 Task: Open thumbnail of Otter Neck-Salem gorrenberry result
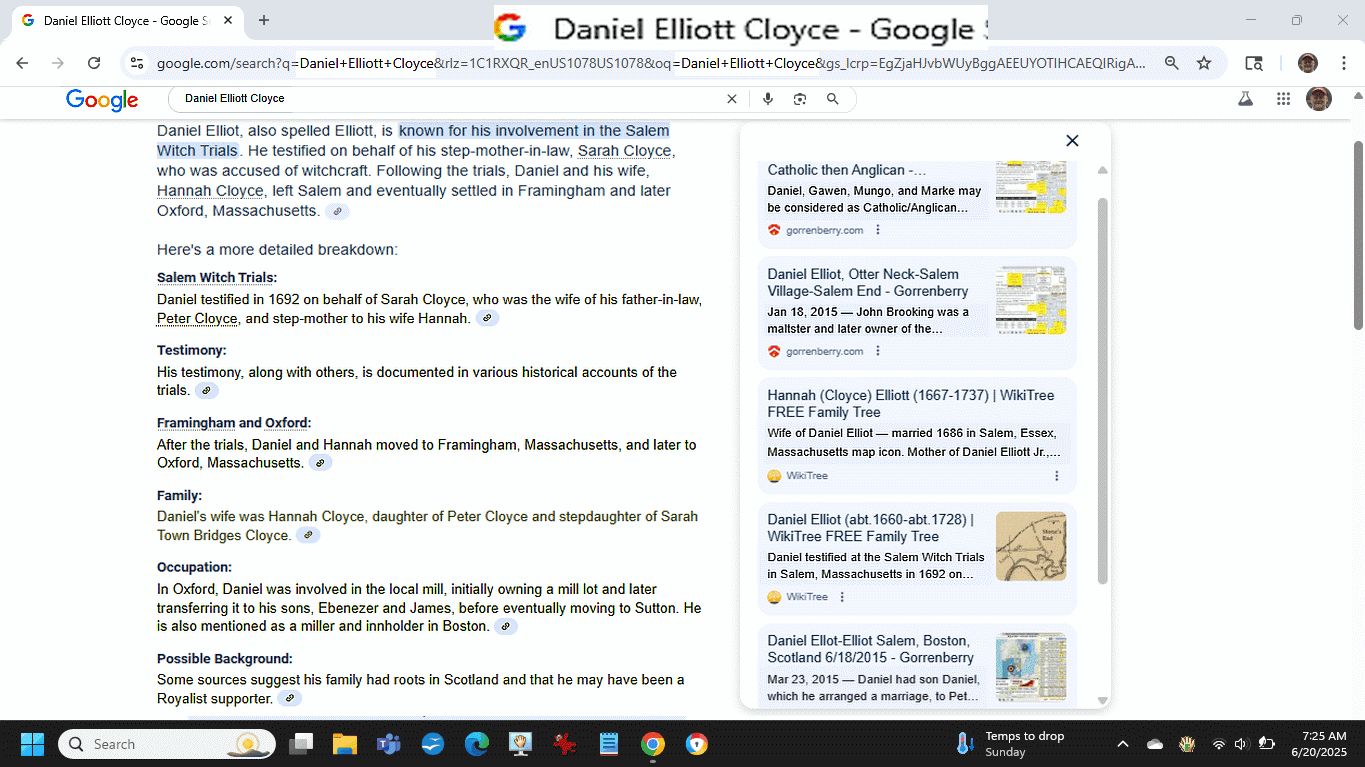(x=1031, y=300)
